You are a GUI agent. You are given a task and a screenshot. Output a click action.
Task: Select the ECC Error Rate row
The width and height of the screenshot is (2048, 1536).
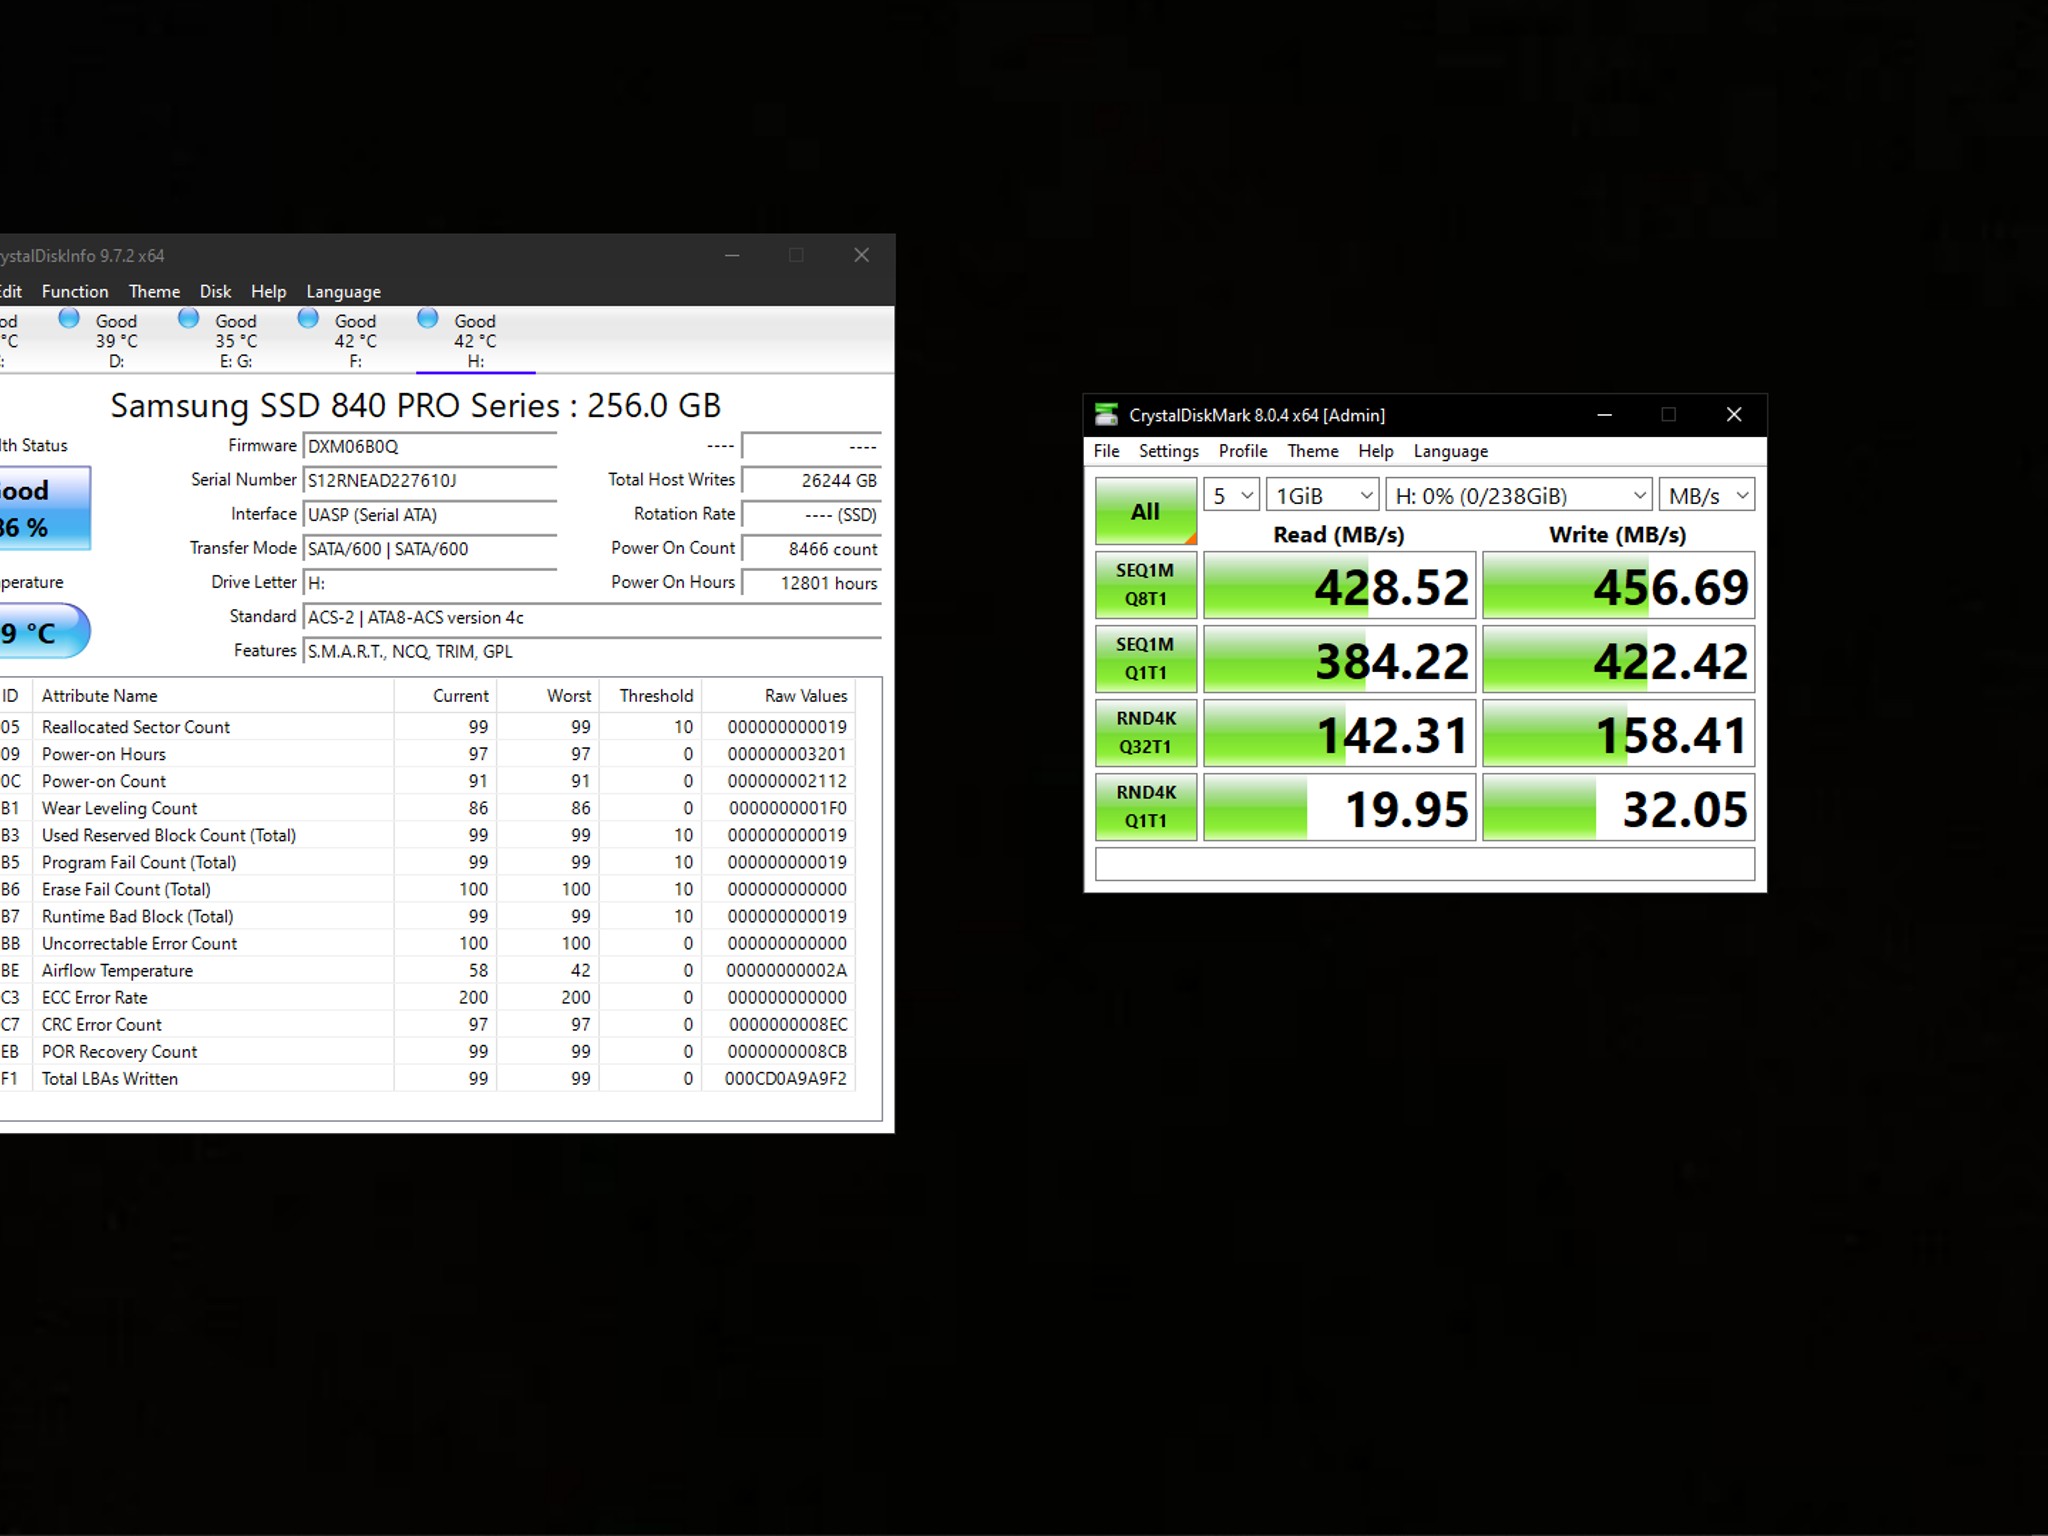coord(427,997)
